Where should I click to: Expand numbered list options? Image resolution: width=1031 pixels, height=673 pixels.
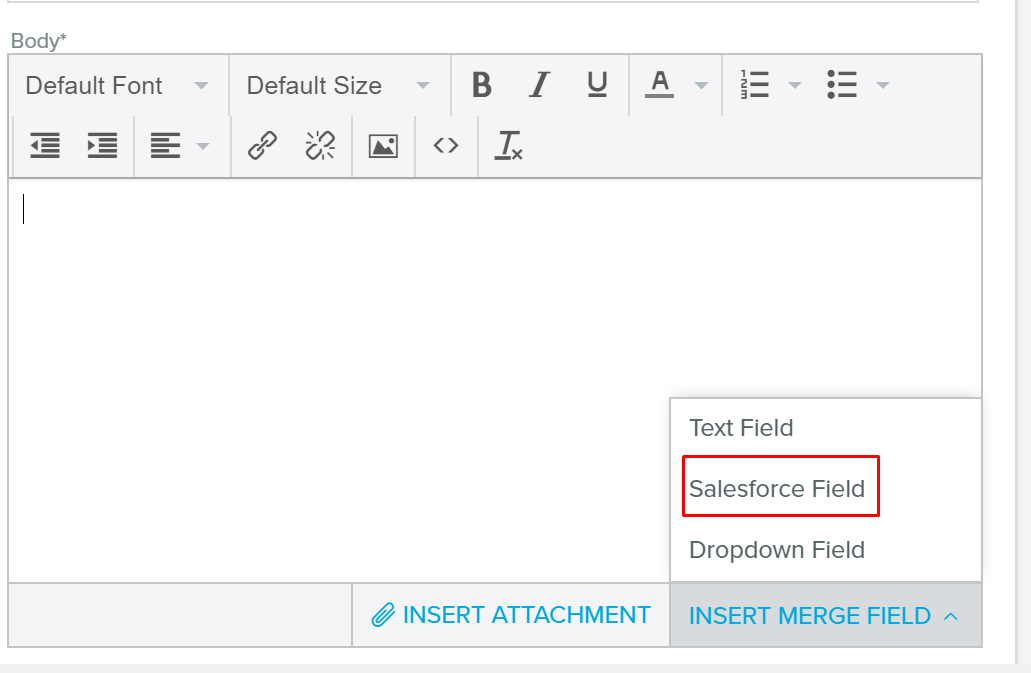click(795, 86)
